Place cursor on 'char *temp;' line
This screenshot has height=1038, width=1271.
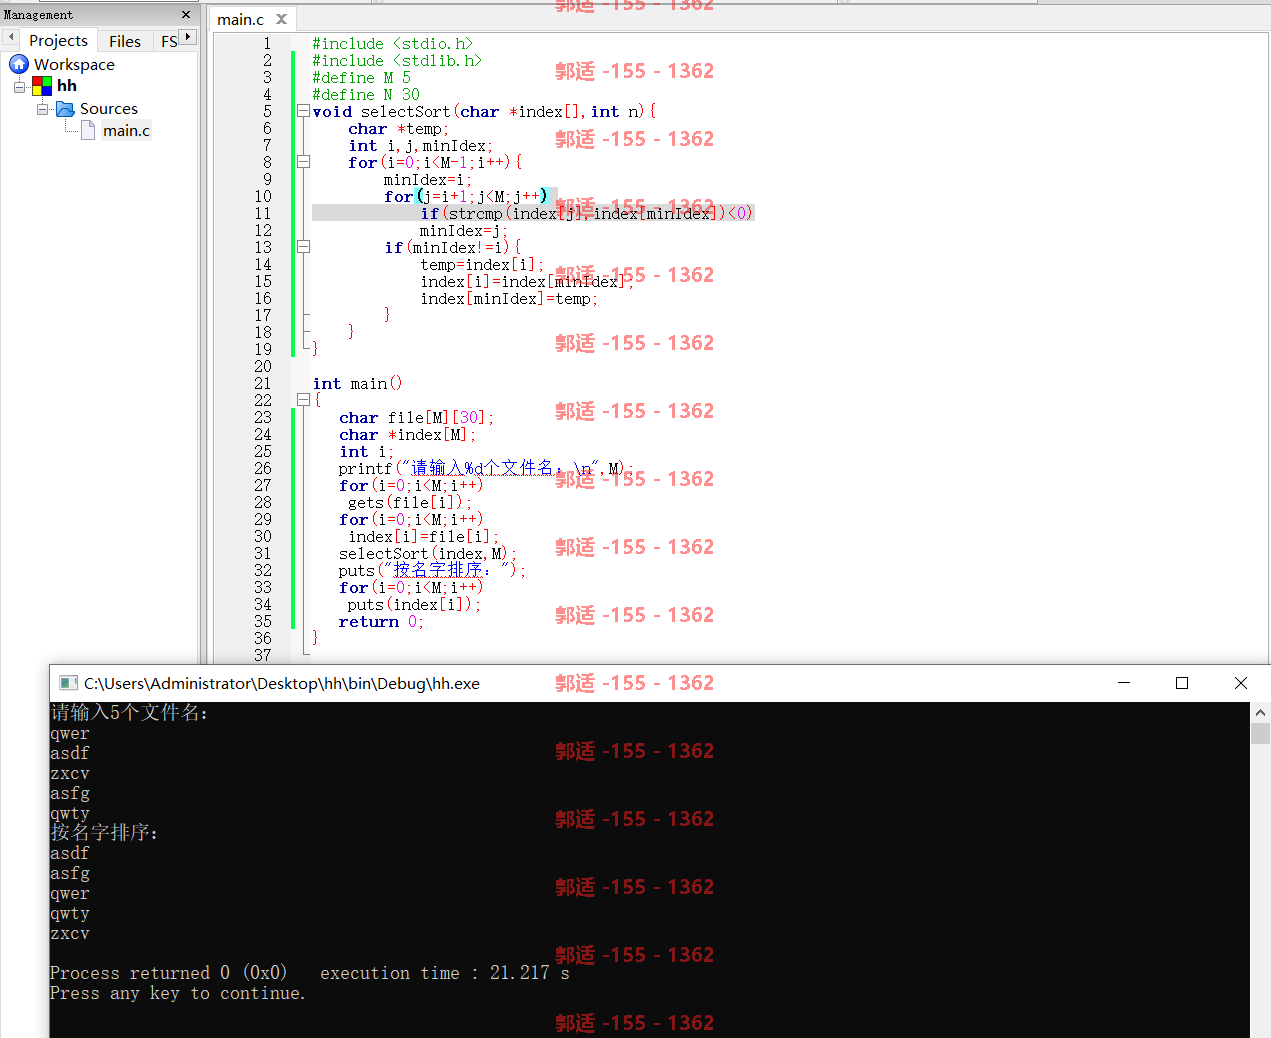(x=398, y=128)
